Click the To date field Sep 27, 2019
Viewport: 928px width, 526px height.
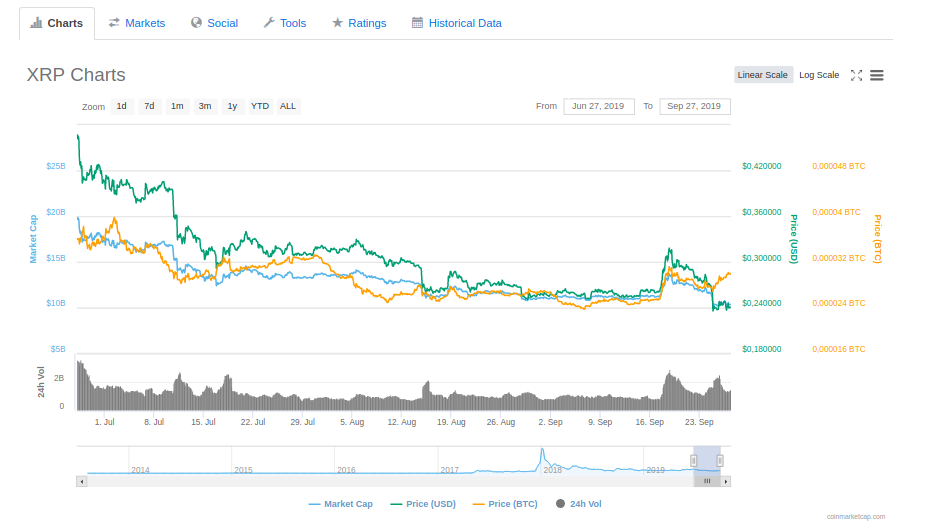point(694,107)
